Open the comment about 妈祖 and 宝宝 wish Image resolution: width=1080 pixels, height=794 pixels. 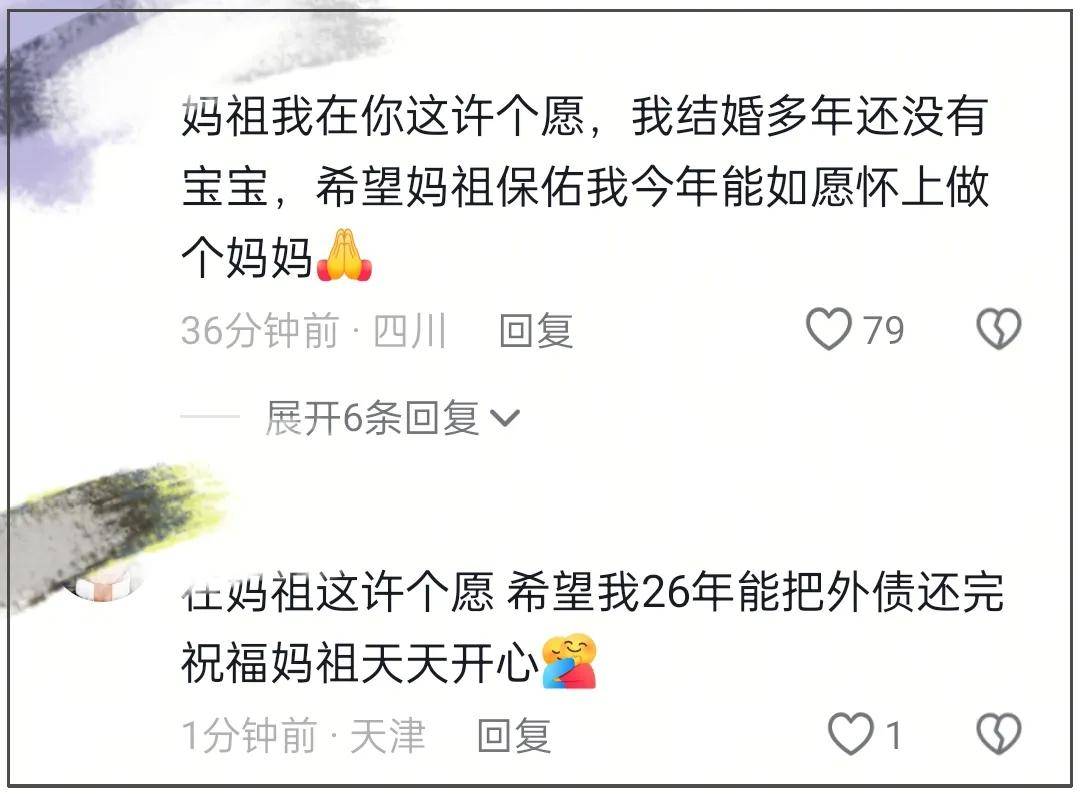pos(585,187)
